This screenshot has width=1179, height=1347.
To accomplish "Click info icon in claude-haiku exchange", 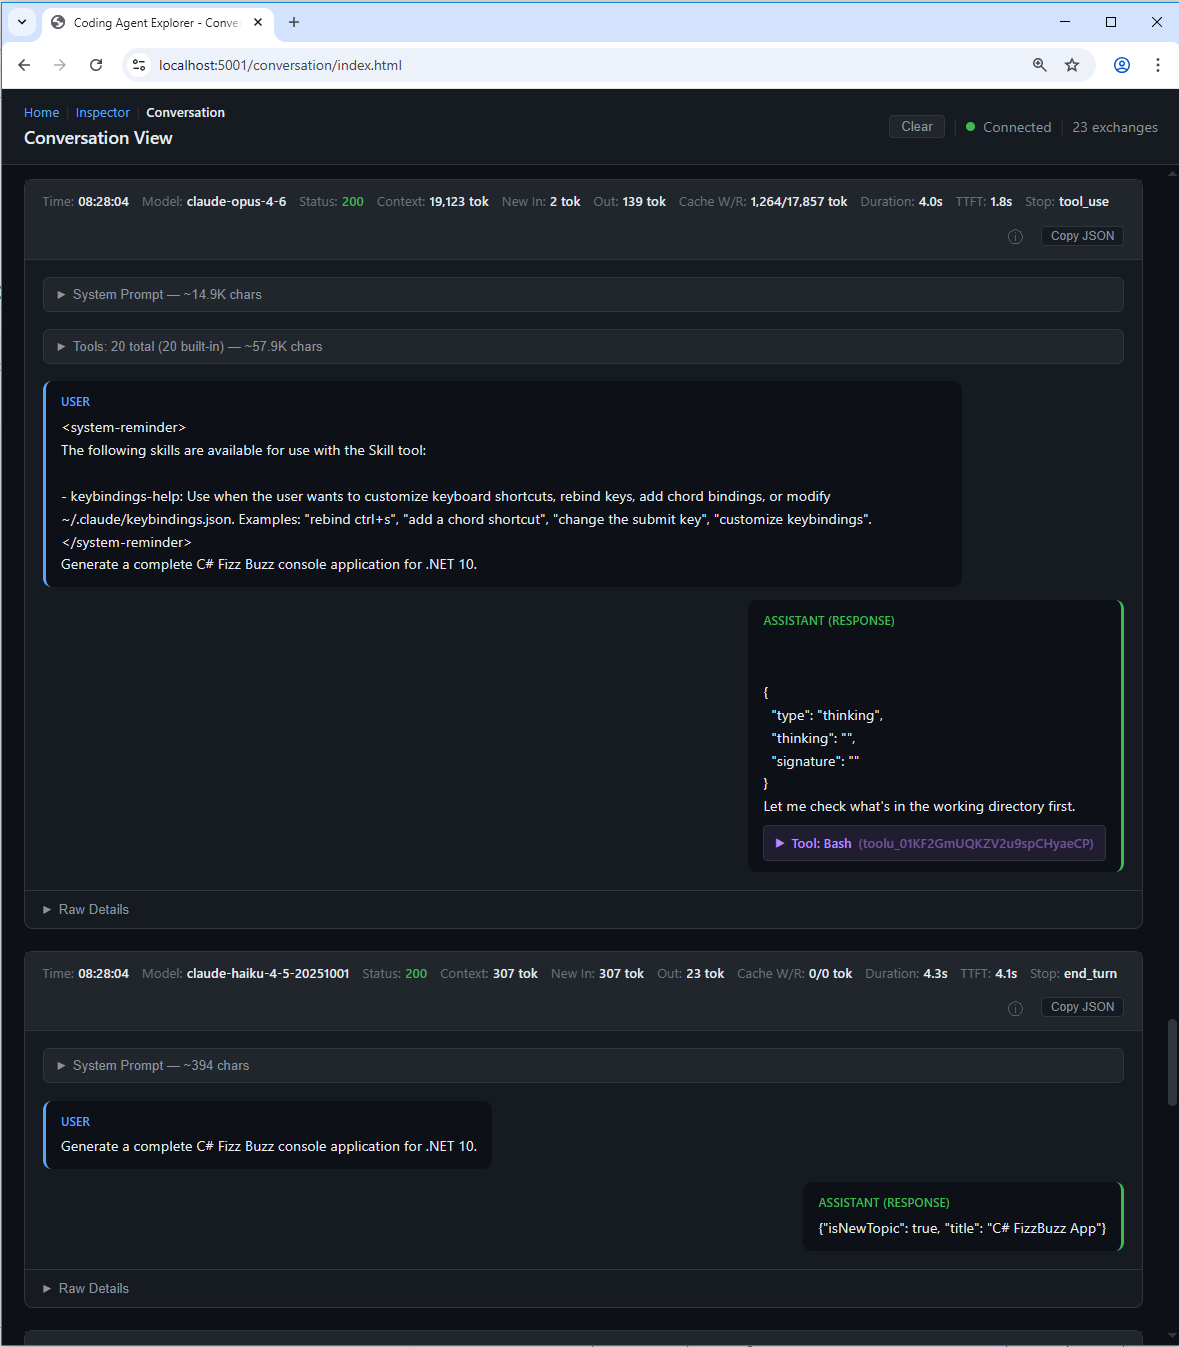I will pos(1015,1008).
